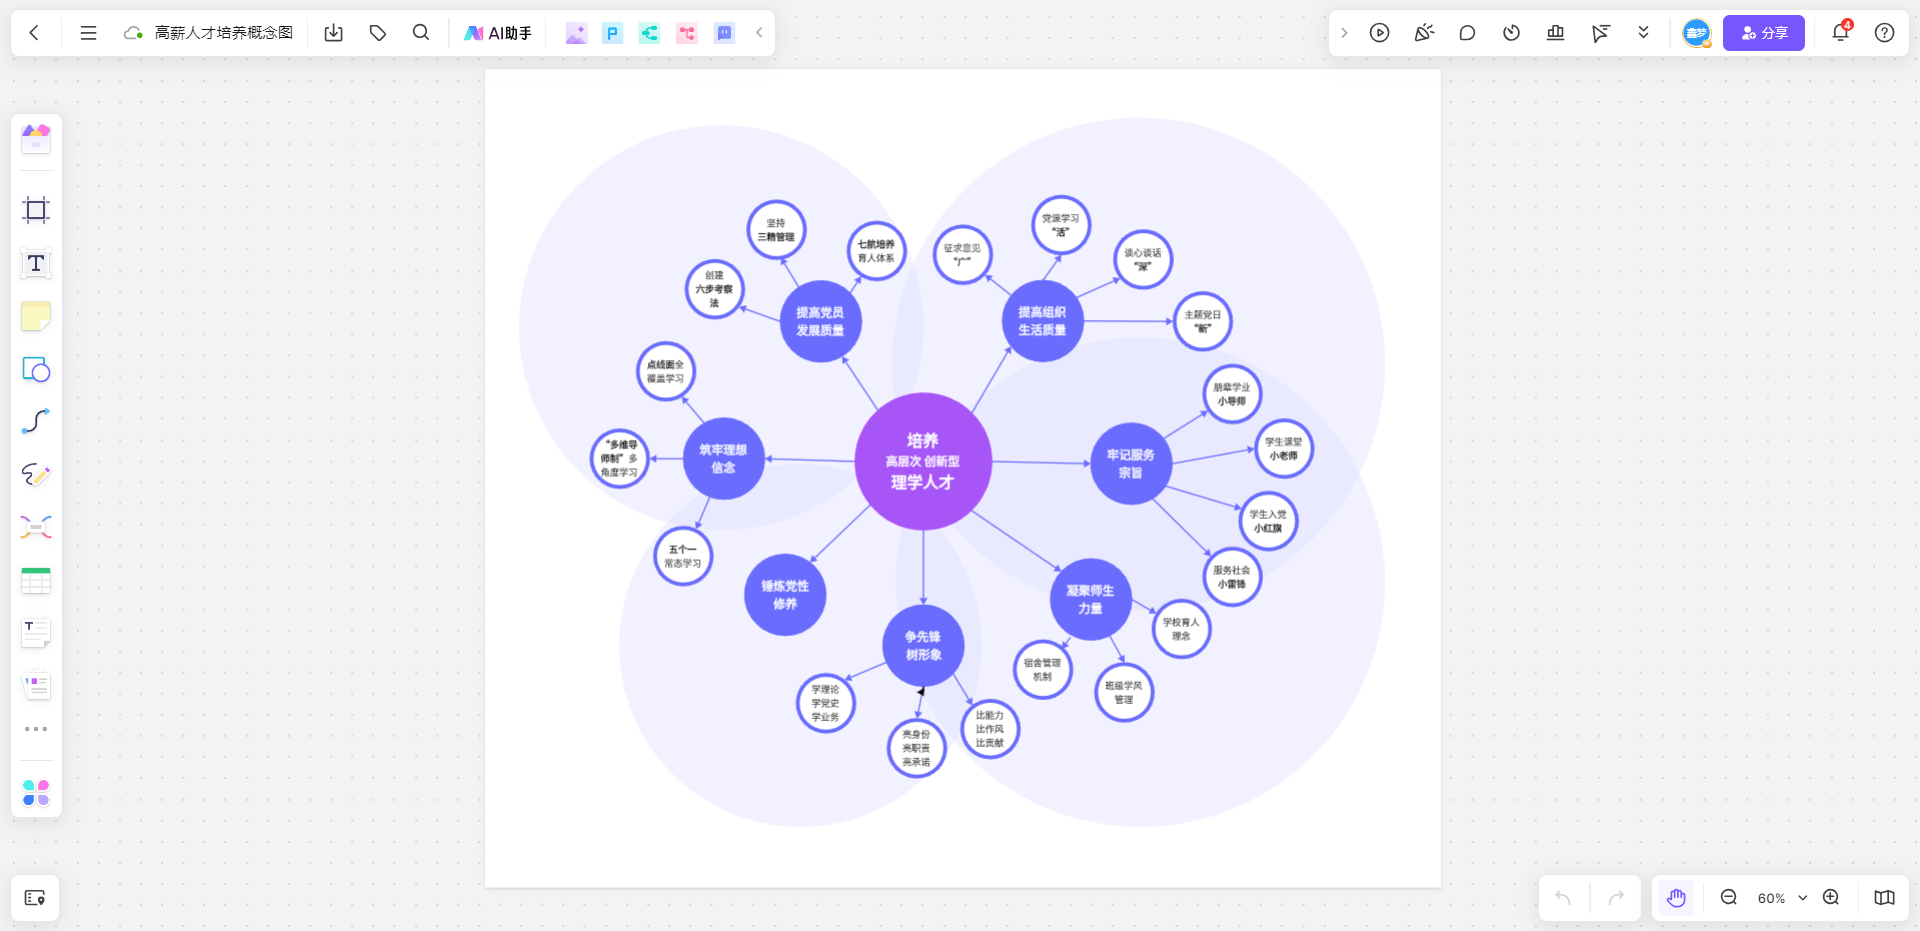
Task: Click the teal mind map plugin icon
Action: [x=649, y=33]
